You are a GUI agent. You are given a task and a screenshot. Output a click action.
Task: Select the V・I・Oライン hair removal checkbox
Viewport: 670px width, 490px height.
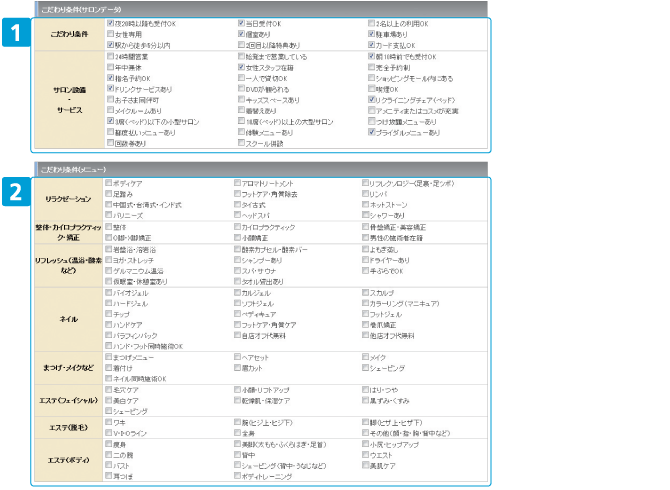click(x=109, y=432)
